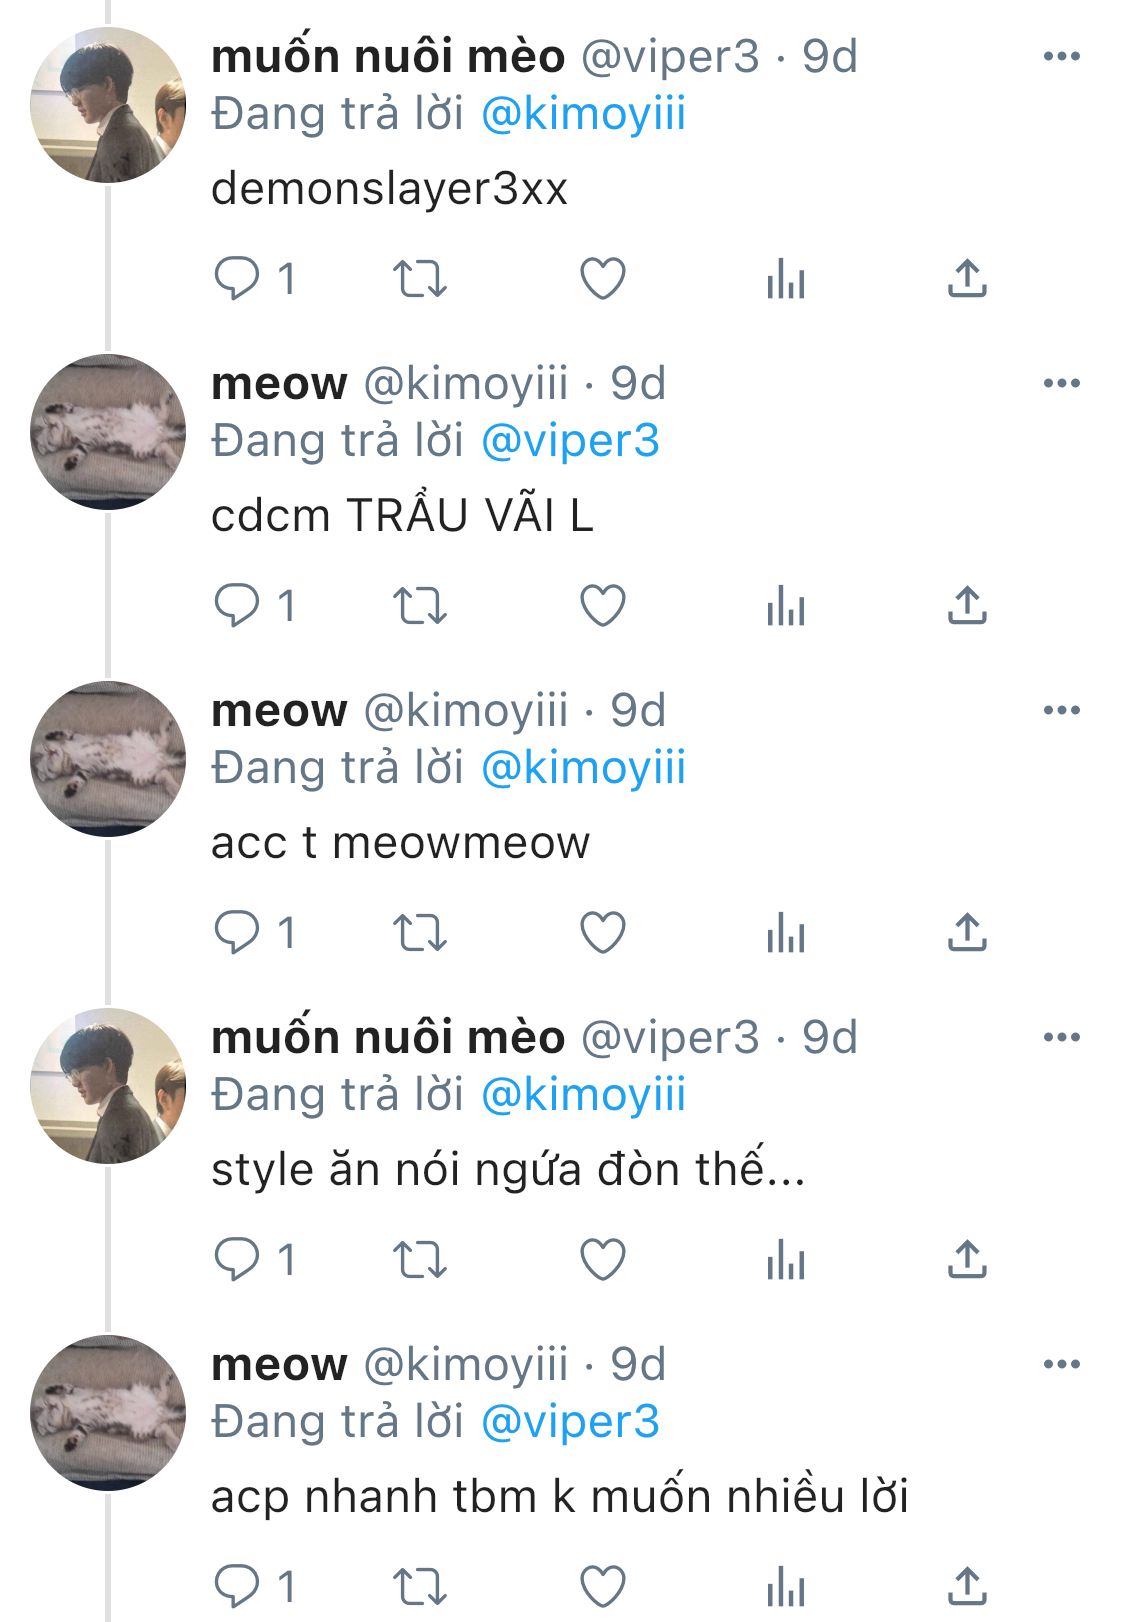Screen dimensions: 1125x1622
Task: View analytics for "style ăn nói" tweet
Action: 785,1260
